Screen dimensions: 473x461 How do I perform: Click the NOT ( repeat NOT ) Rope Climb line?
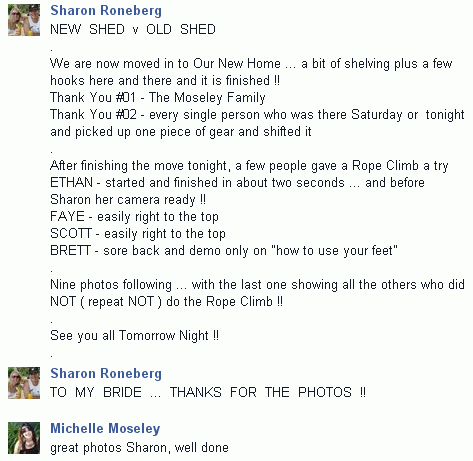(x=166, y=302)
